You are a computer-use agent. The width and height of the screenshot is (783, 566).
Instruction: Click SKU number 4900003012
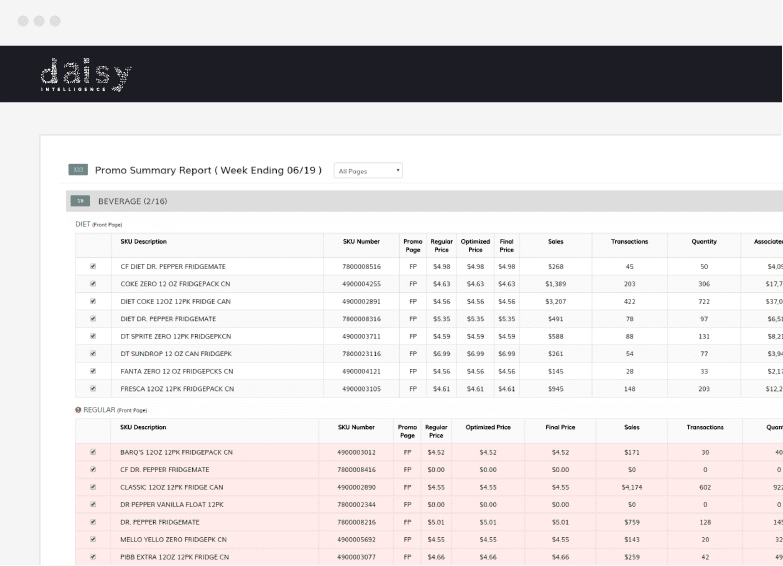[357, 453]
